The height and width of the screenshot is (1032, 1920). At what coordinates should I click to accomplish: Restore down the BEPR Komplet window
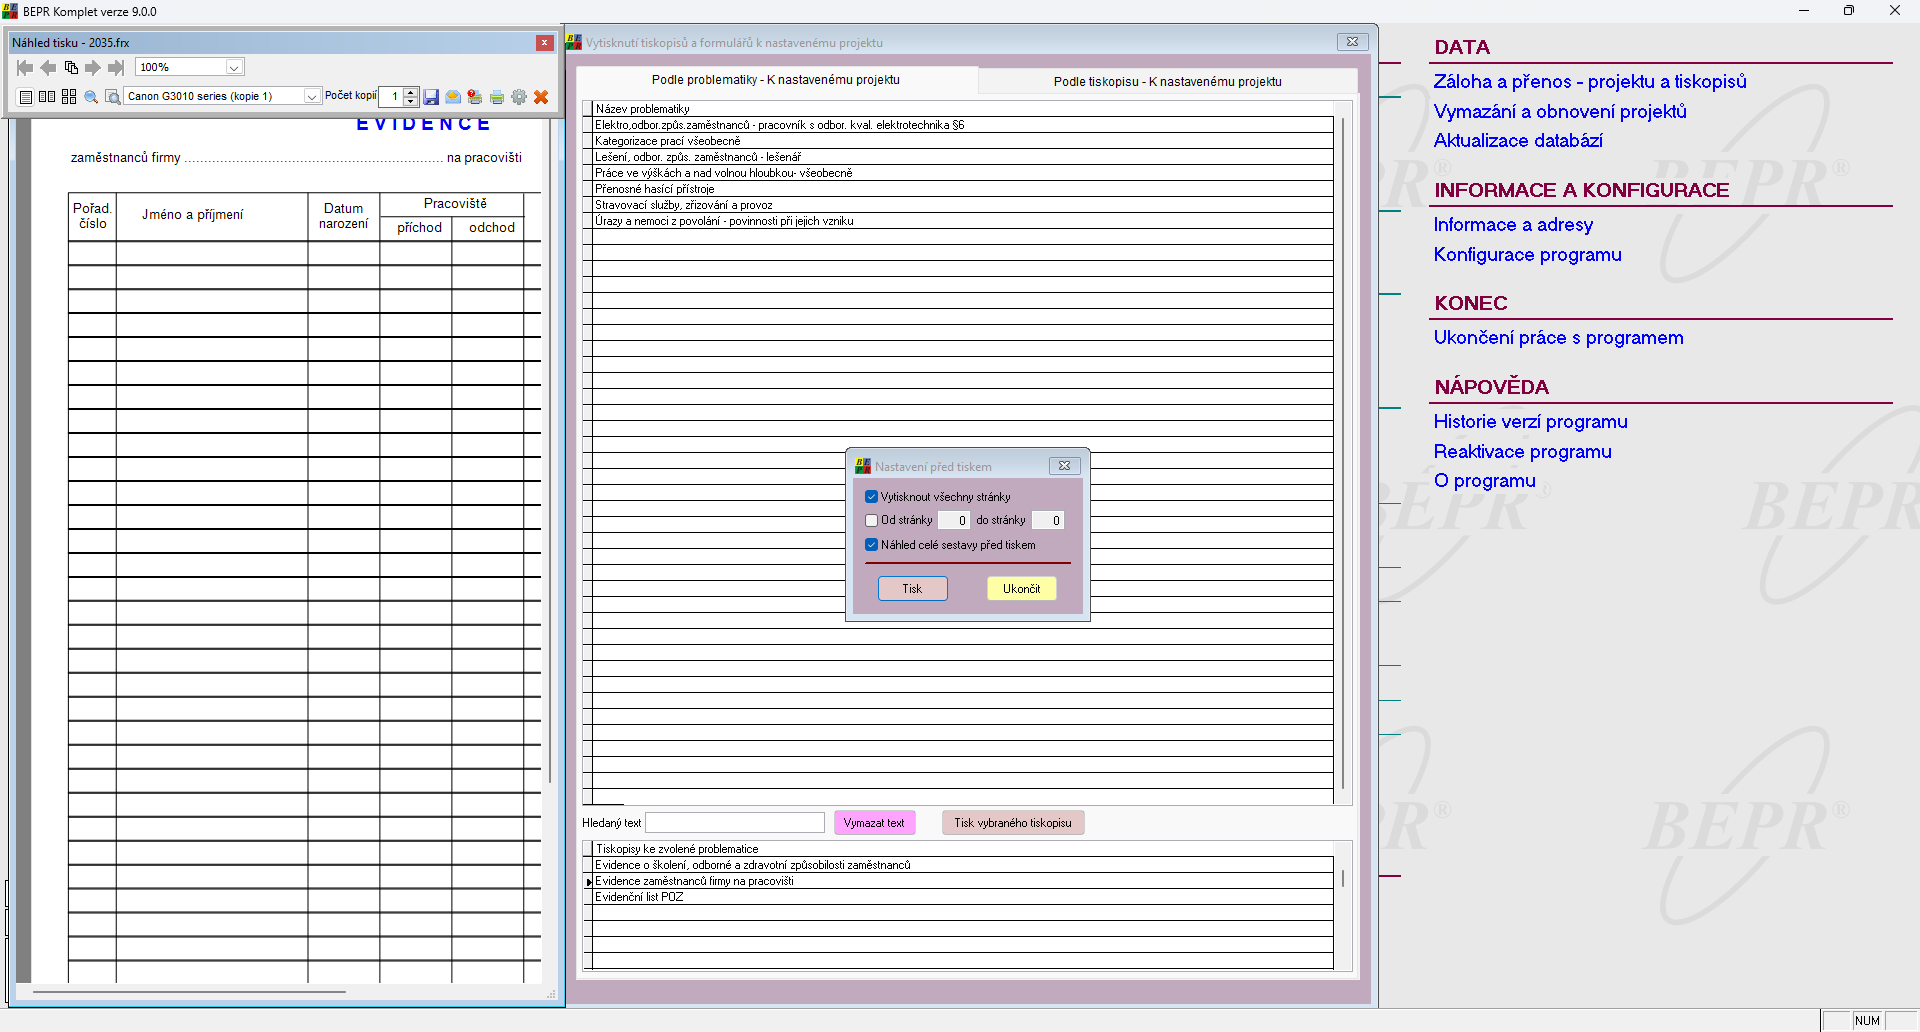click(1849, 11)
